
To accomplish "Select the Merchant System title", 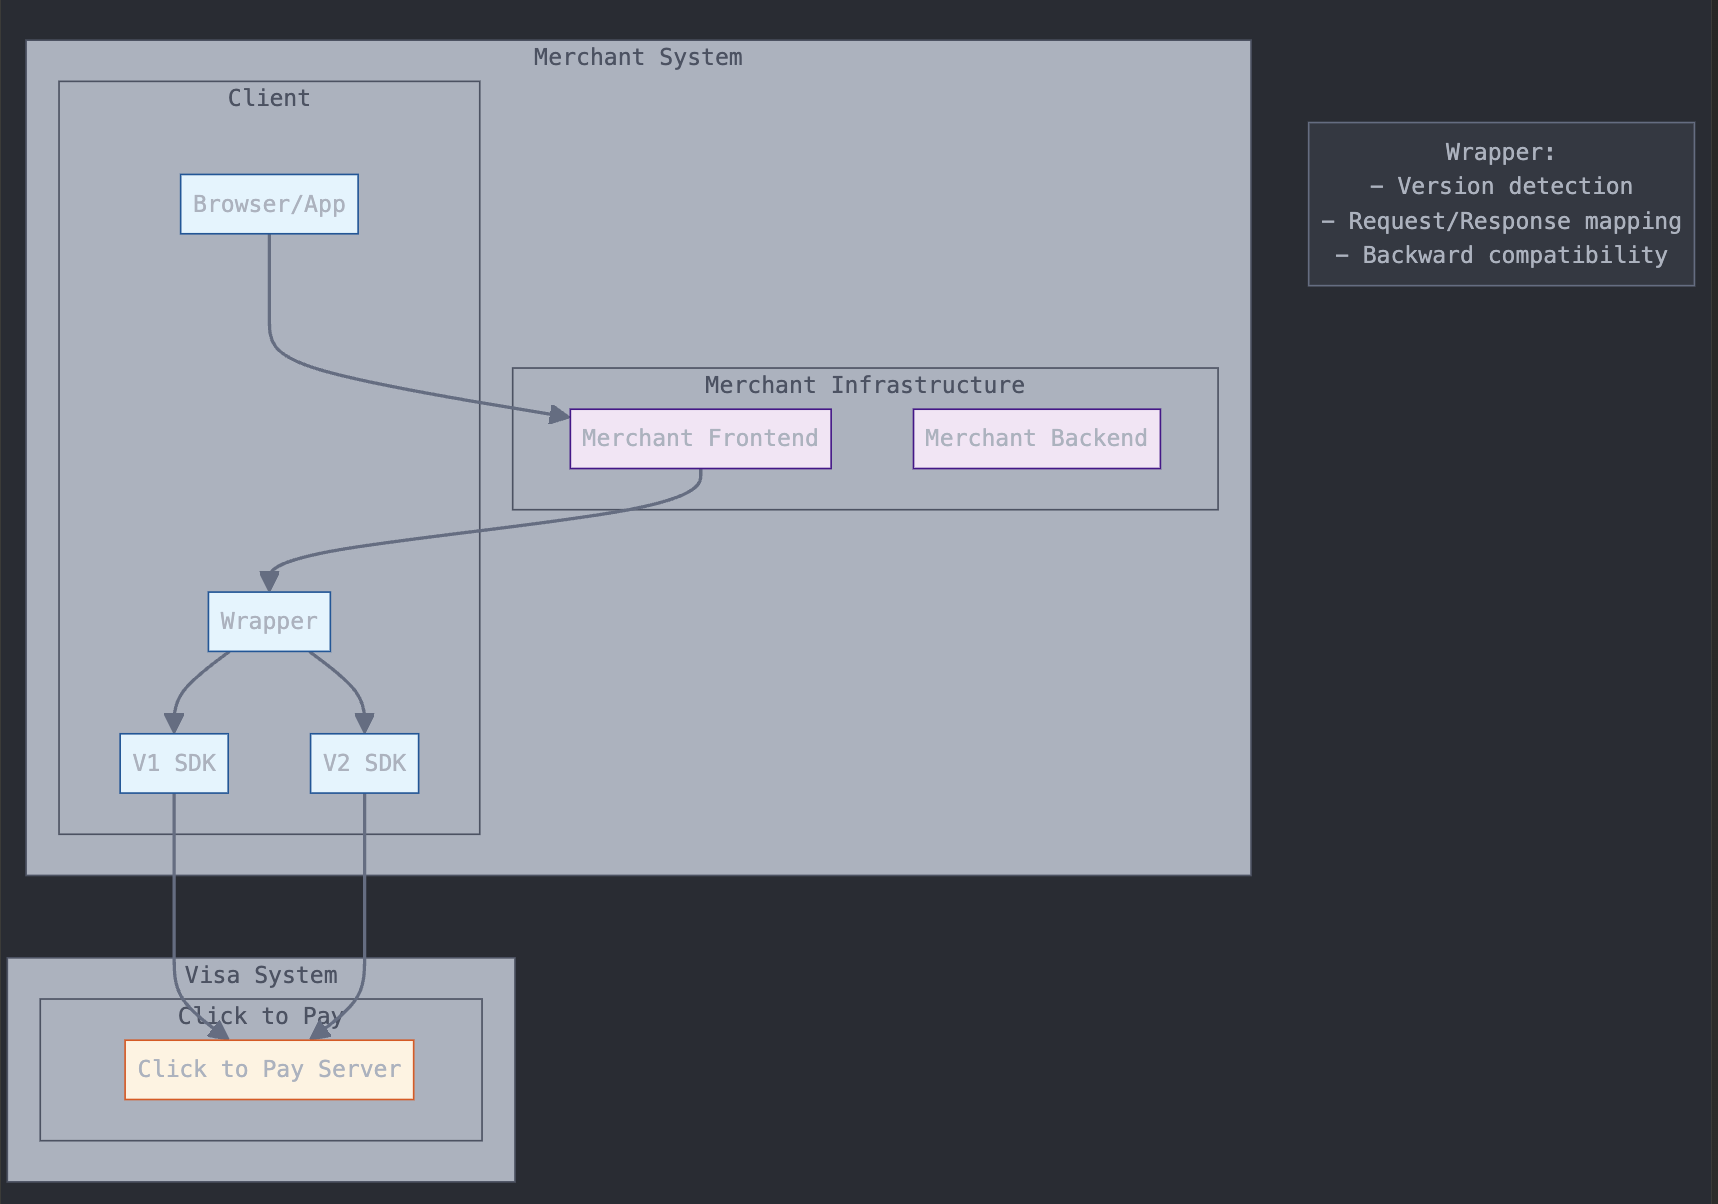I will click(637, 57).
